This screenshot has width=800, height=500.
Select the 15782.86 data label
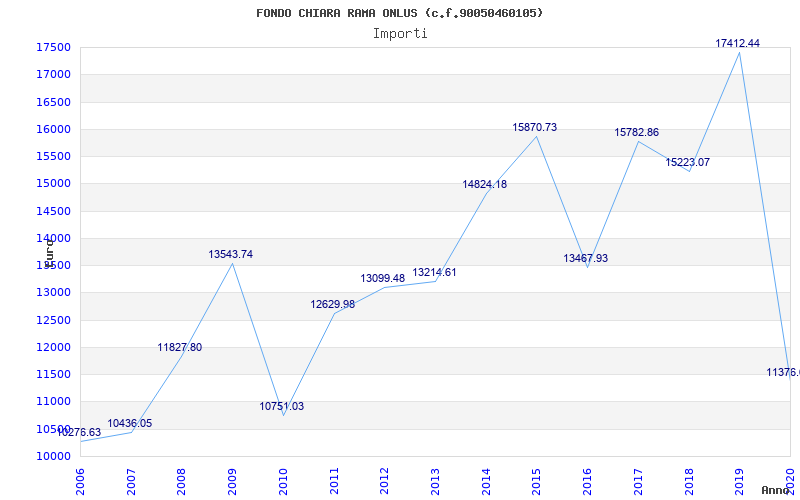click(637, 133)
